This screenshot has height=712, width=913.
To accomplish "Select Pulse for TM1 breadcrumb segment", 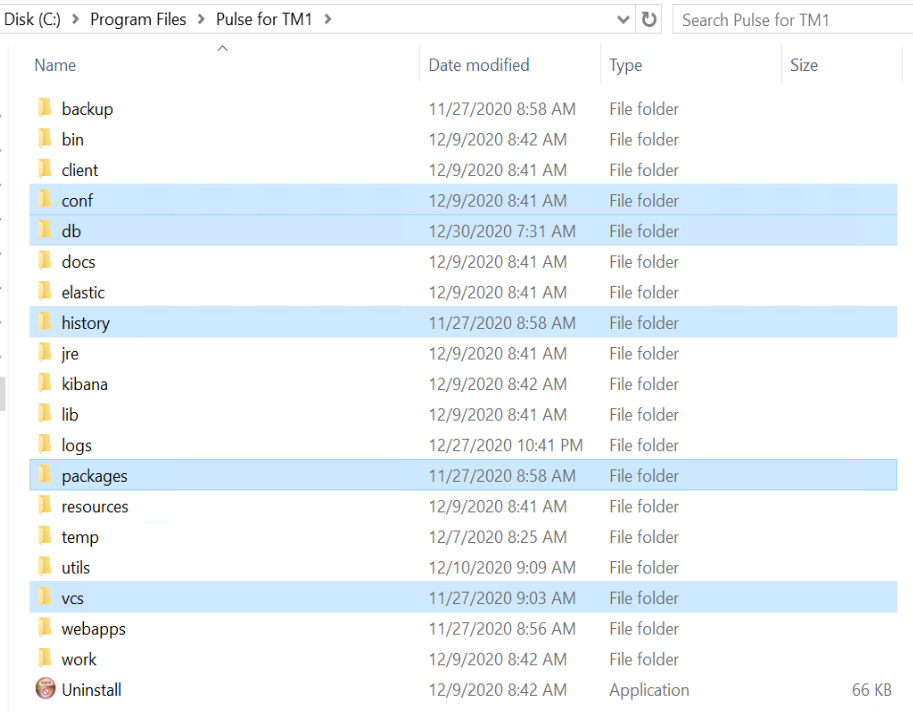I will pos(264,19).
